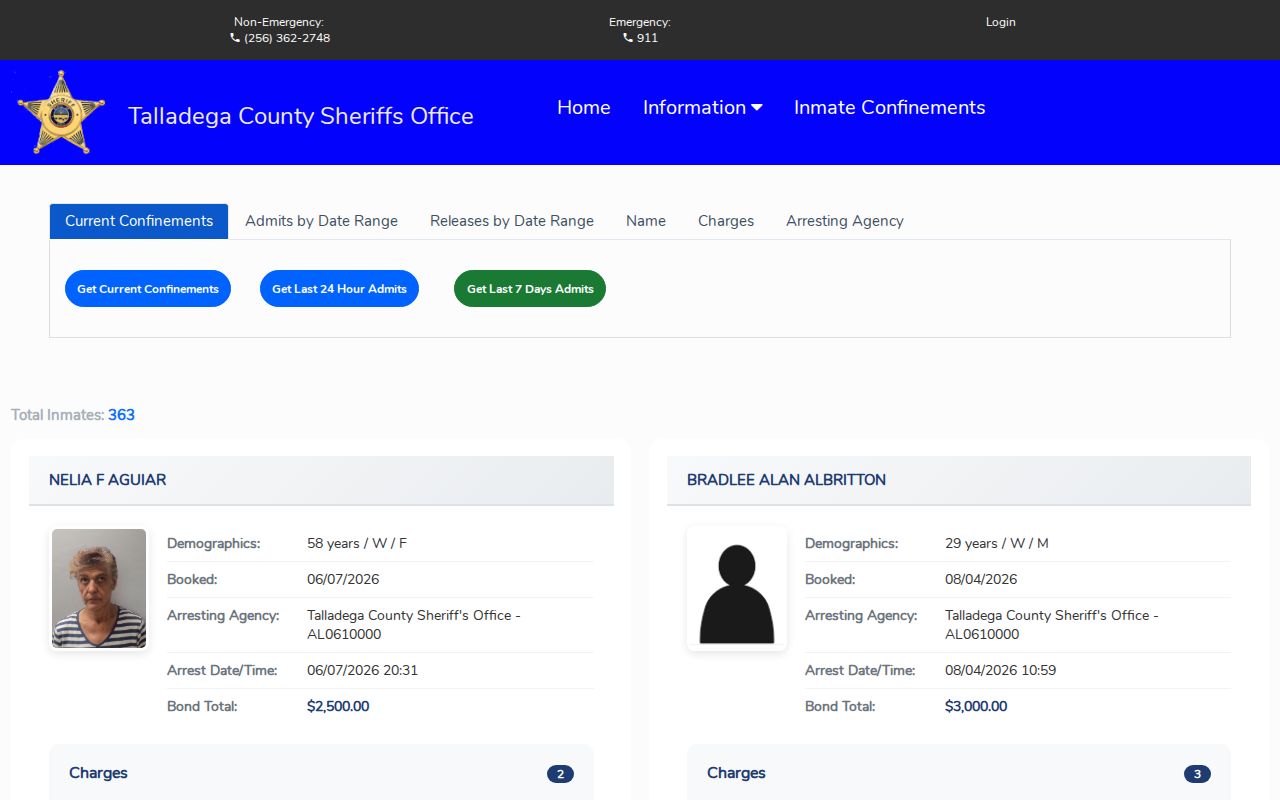Switch to Admits by Date Range tab
This screenshot has height=800, width=1280.
[321, 221]
